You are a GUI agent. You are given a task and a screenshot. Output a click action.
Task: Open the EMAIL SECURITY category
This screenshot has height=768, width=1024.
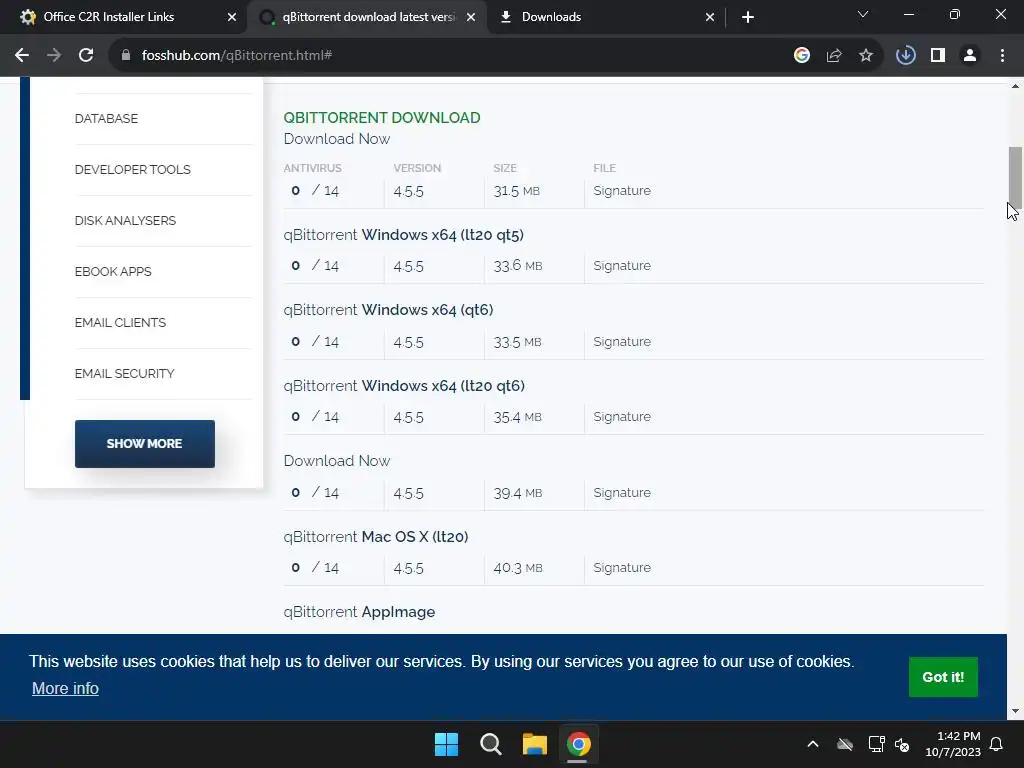coord(125,374)
